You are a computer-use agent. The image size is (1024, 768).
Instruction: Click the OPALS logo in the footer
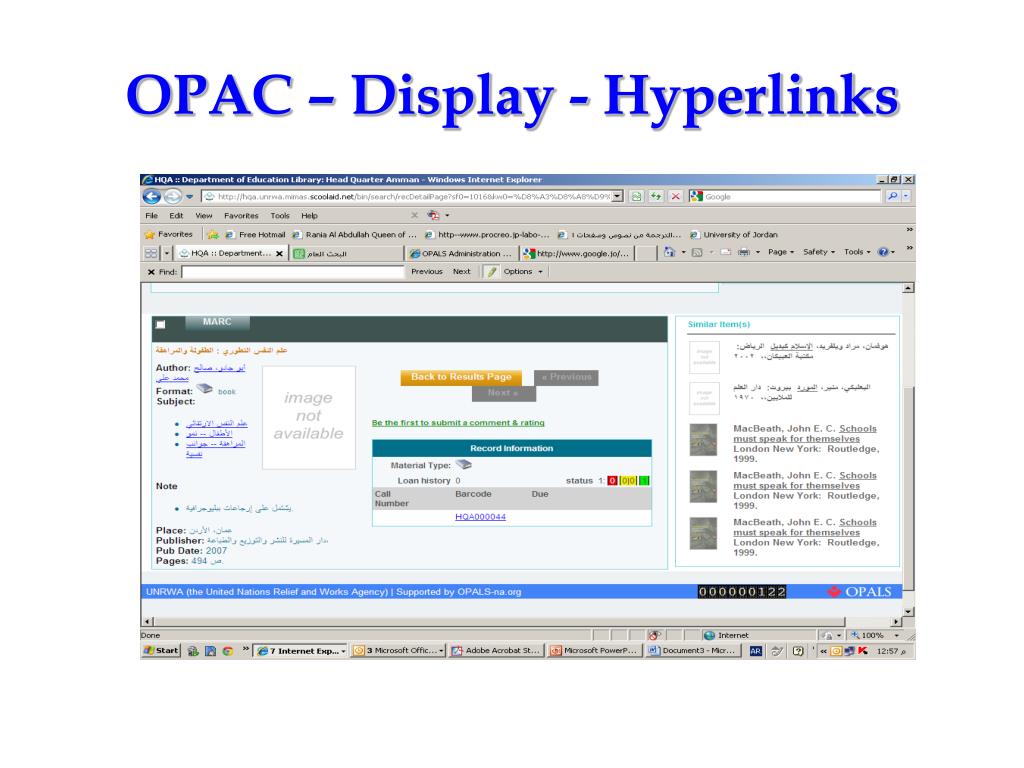click(858, 592)
